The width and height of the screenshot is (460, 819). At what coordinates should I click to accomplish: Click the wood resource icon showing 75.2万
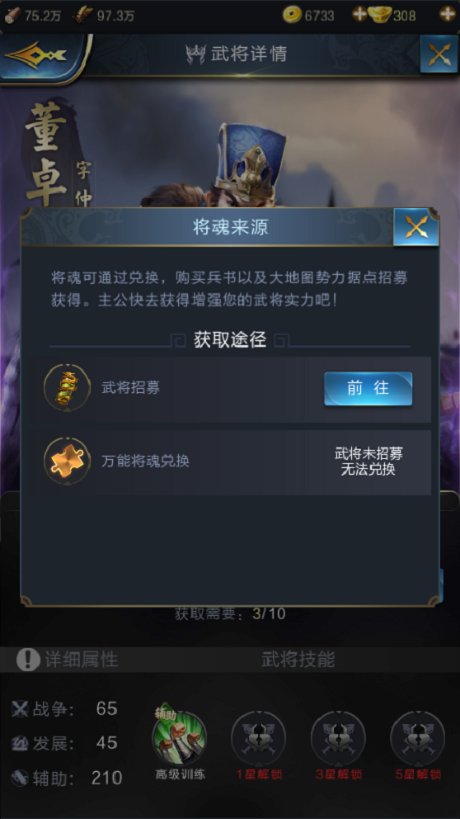coord(13,15)
